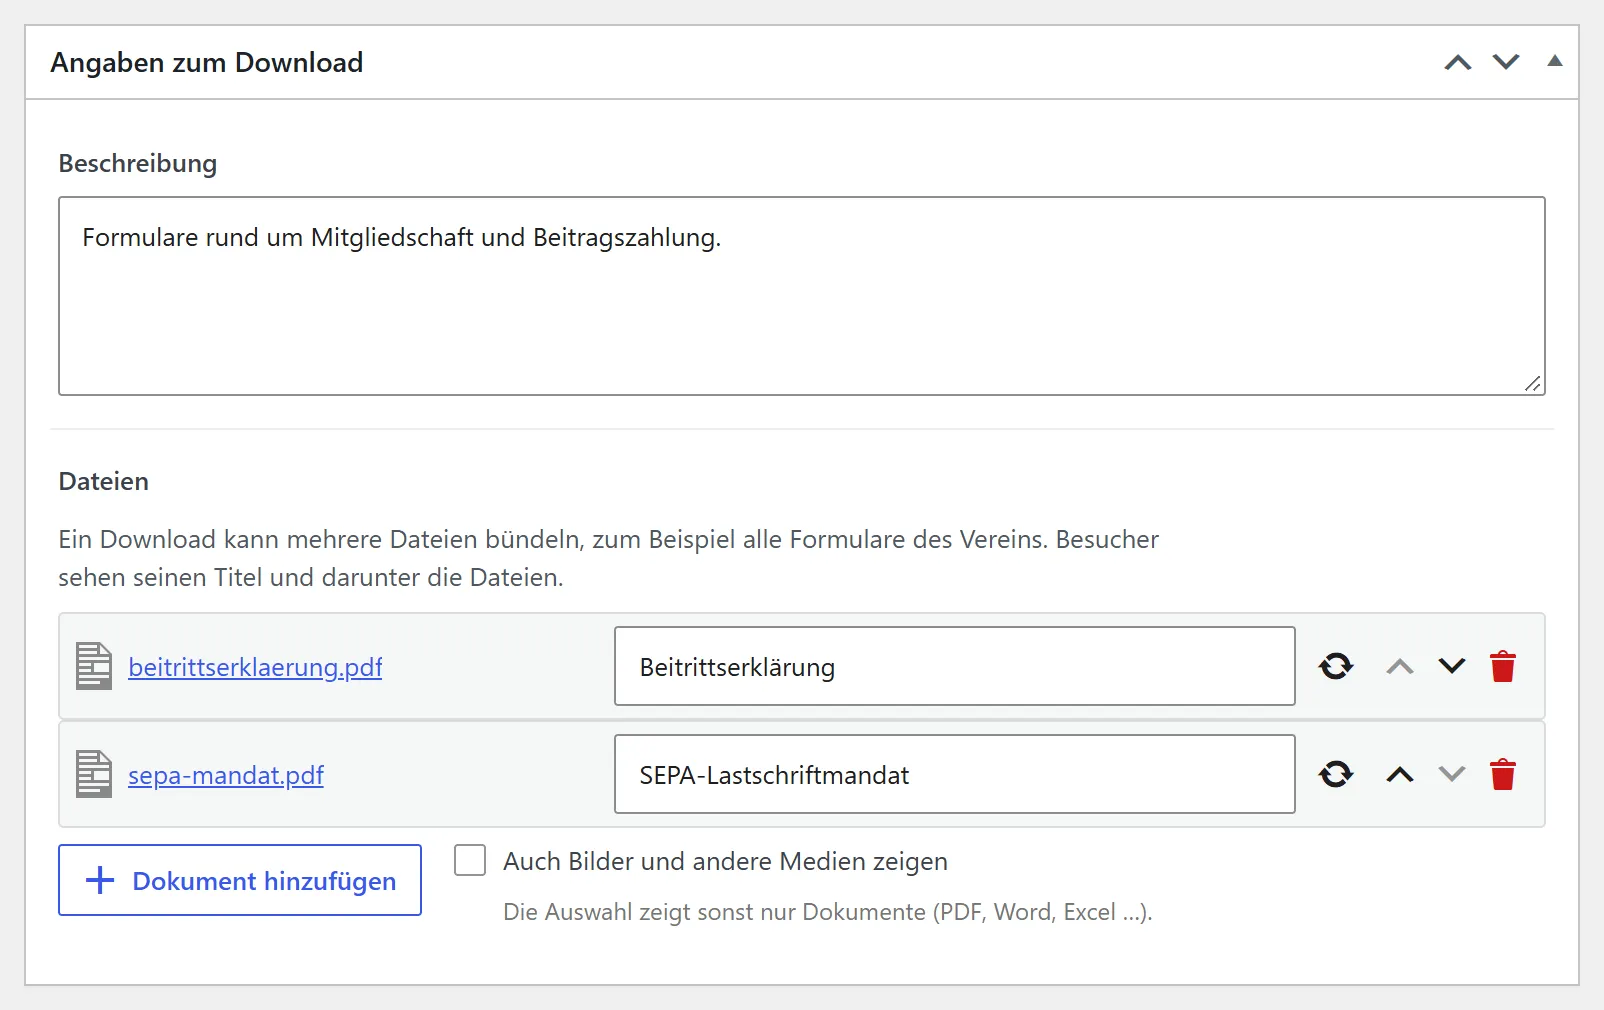Edit the SEPA-Lastschriftmandat title field
This screenshot has width=1604, height=1010.
click(x=955, y=774)
